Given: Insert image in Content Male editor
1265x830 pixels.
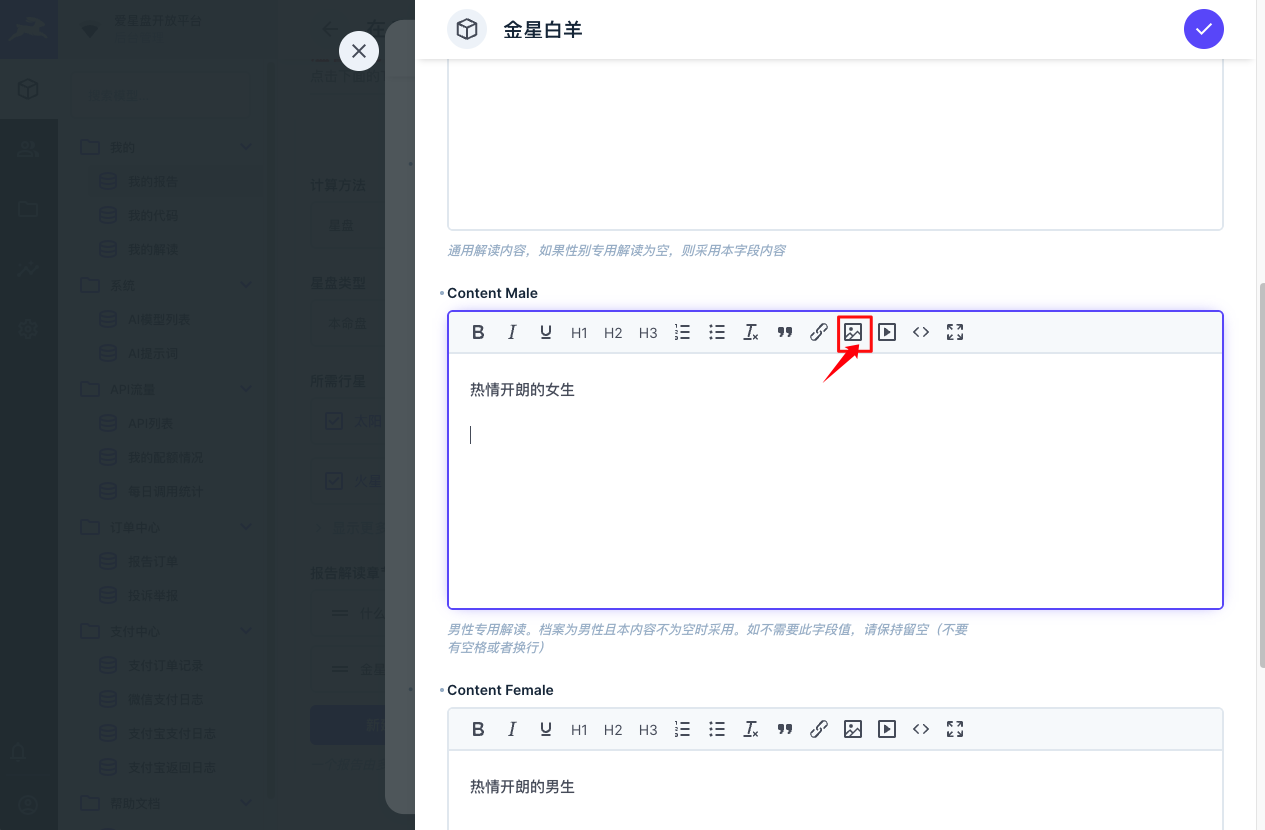Looking at the screenshot, I should 853,332.
